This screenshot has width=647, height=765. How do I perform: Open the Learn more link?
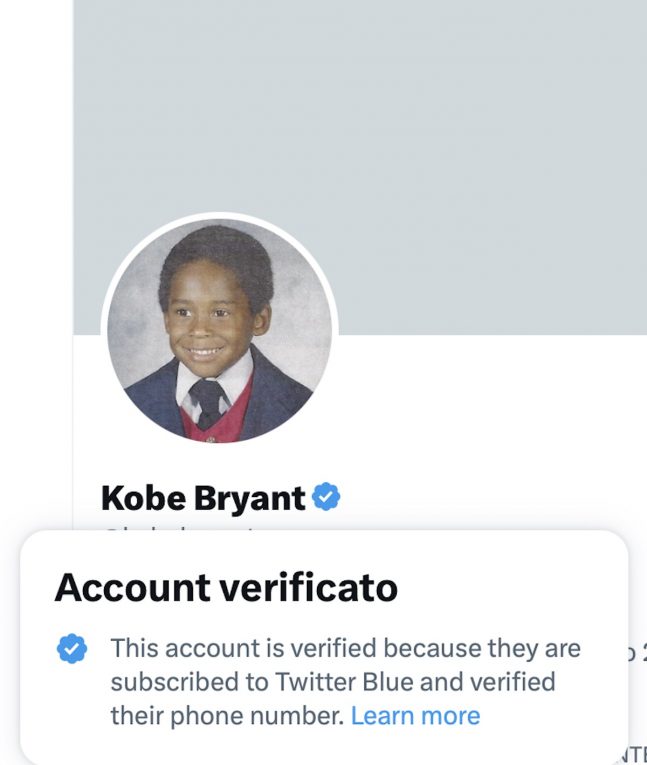(x=415, y=716)
